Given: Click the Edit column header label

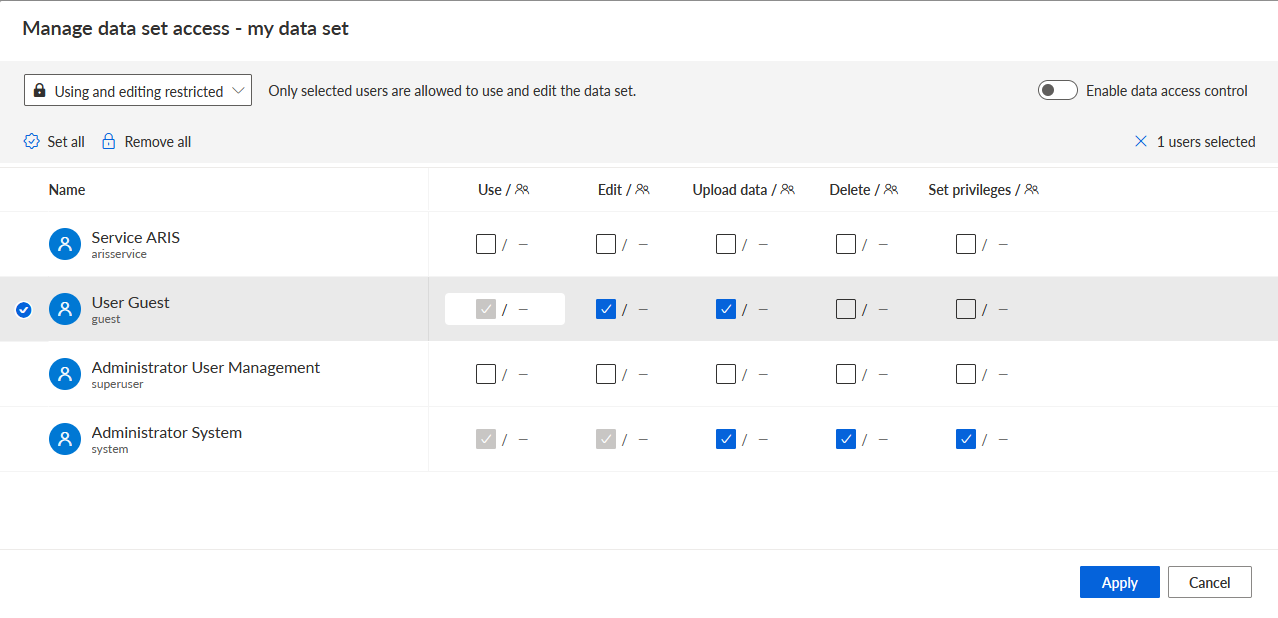Looking at the screenshot, I should [x=610, y=190].
